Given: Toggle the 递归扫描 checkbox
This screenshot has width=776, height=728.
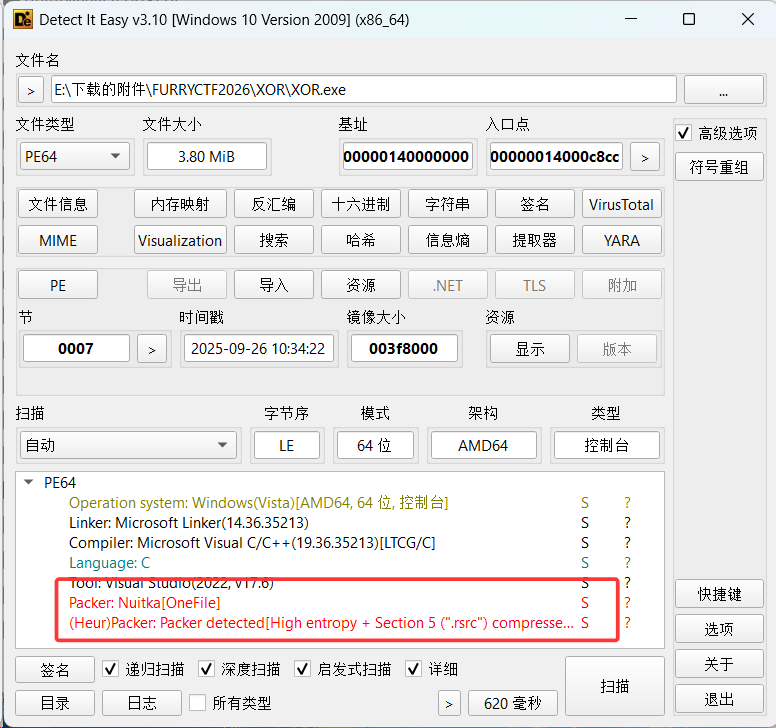Looking at the screenshot, I should coord(110,669).
